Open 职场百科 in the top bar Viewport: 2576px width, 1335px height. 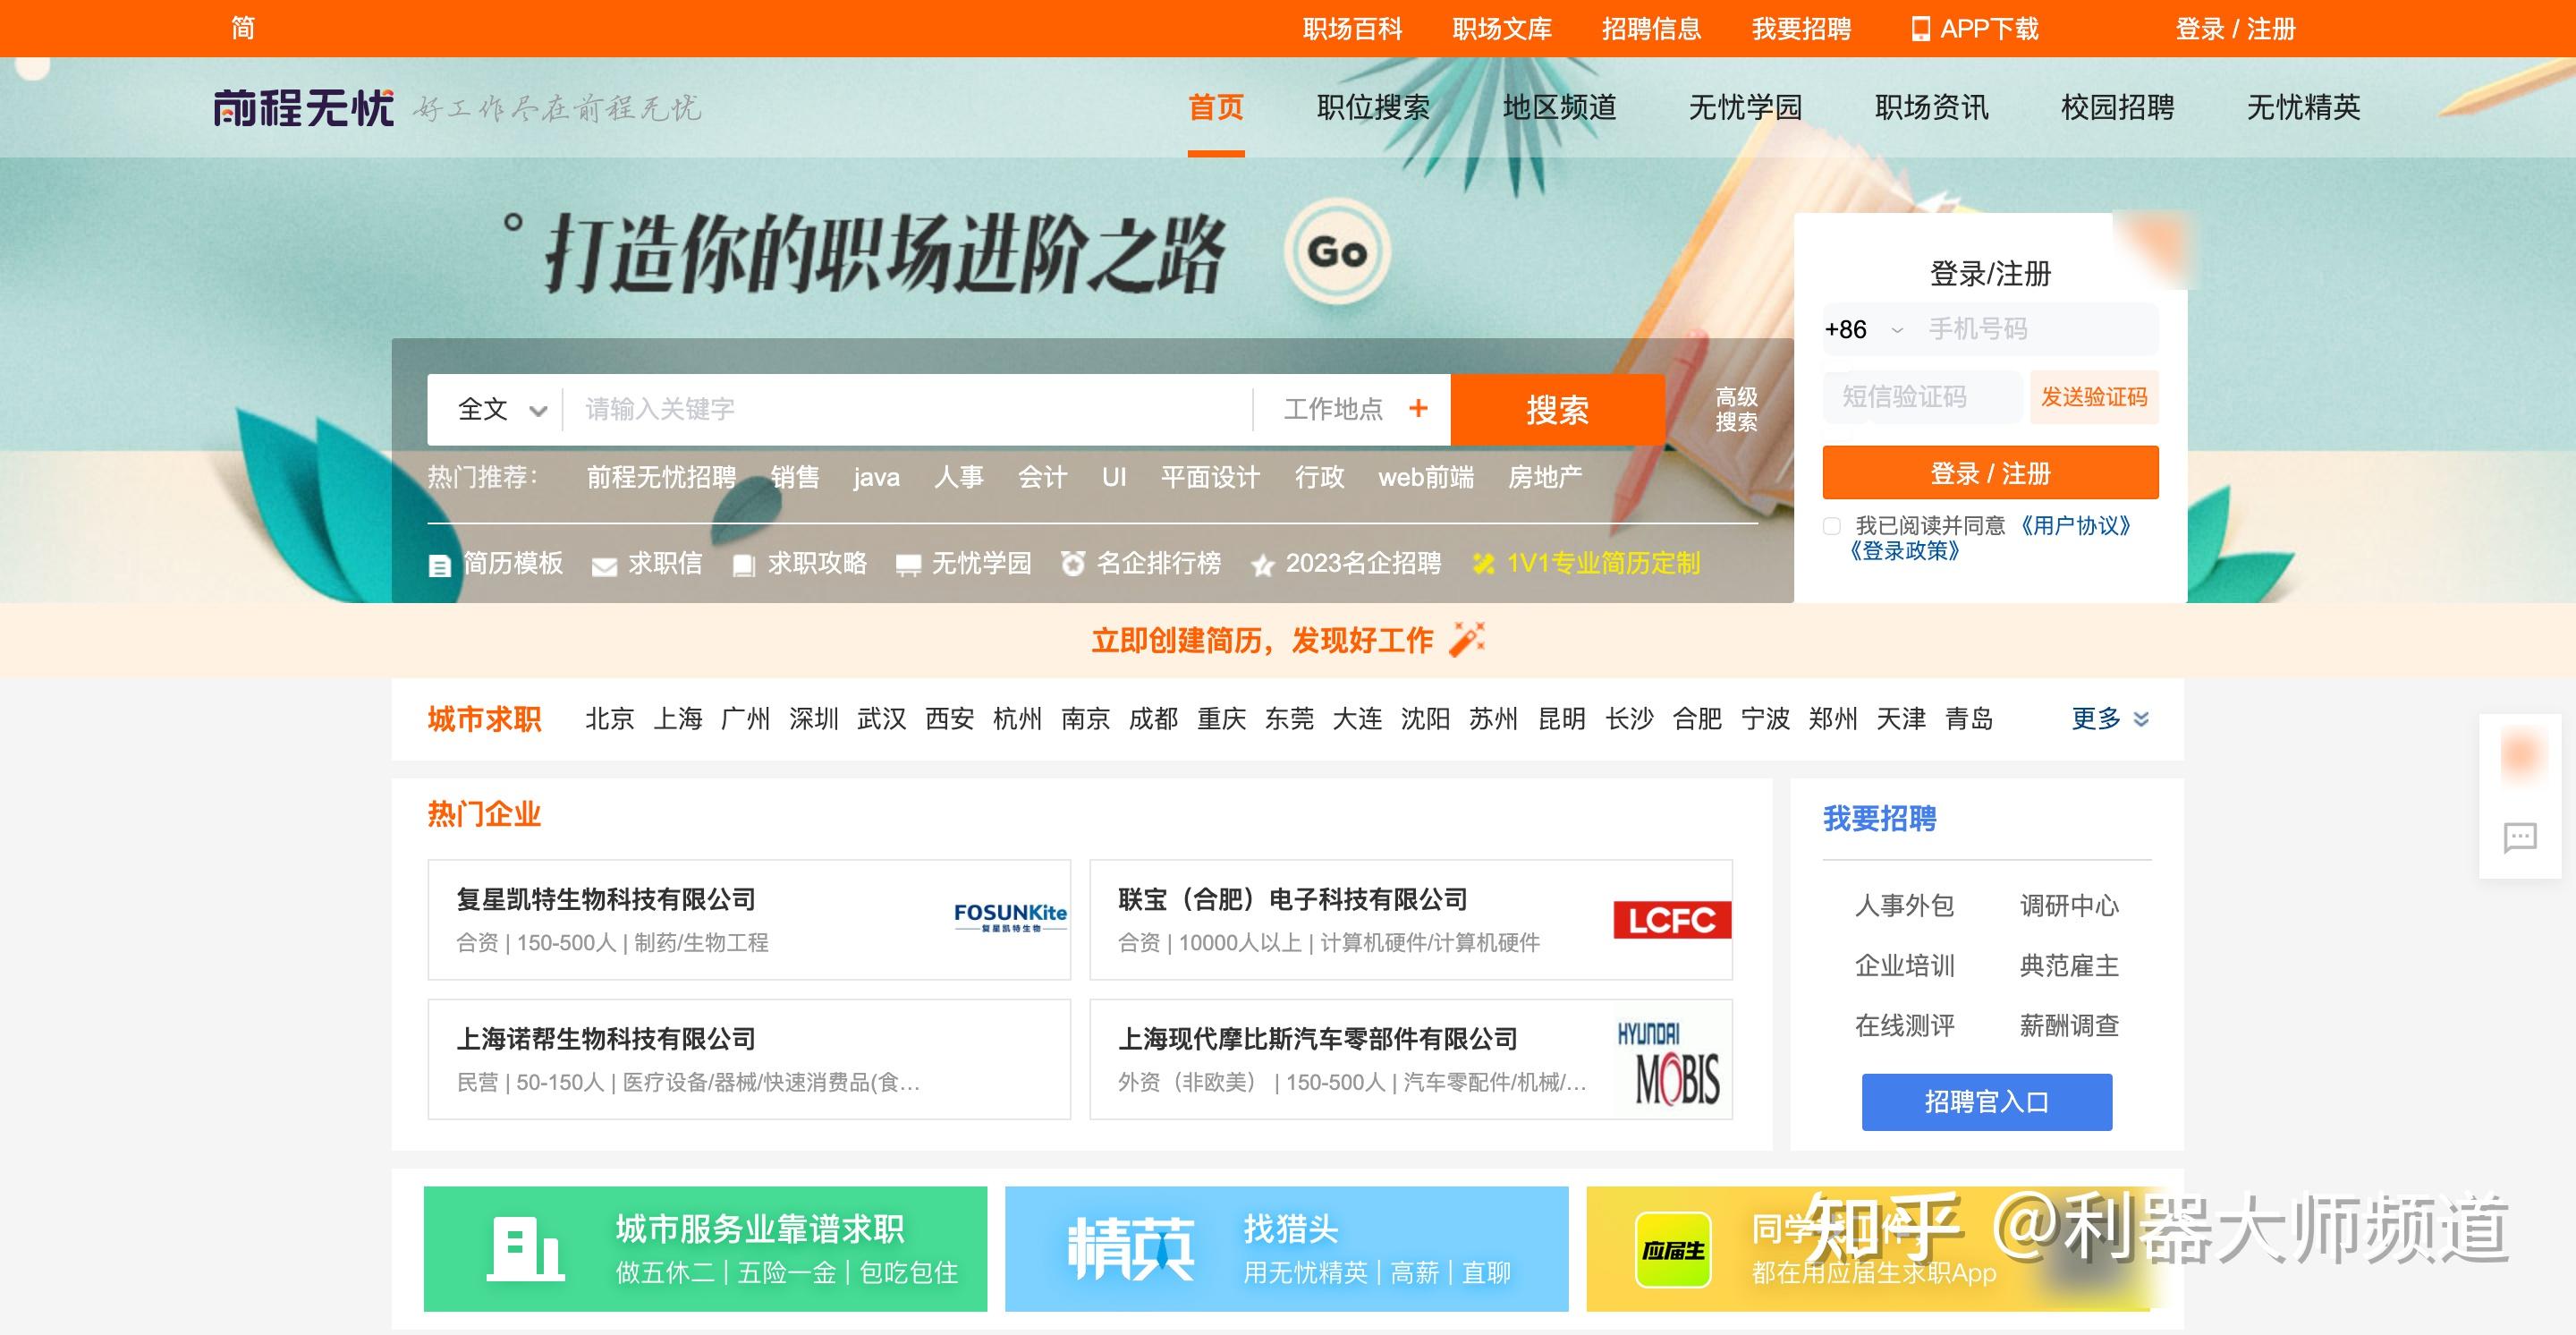[x=1352, y=29]
